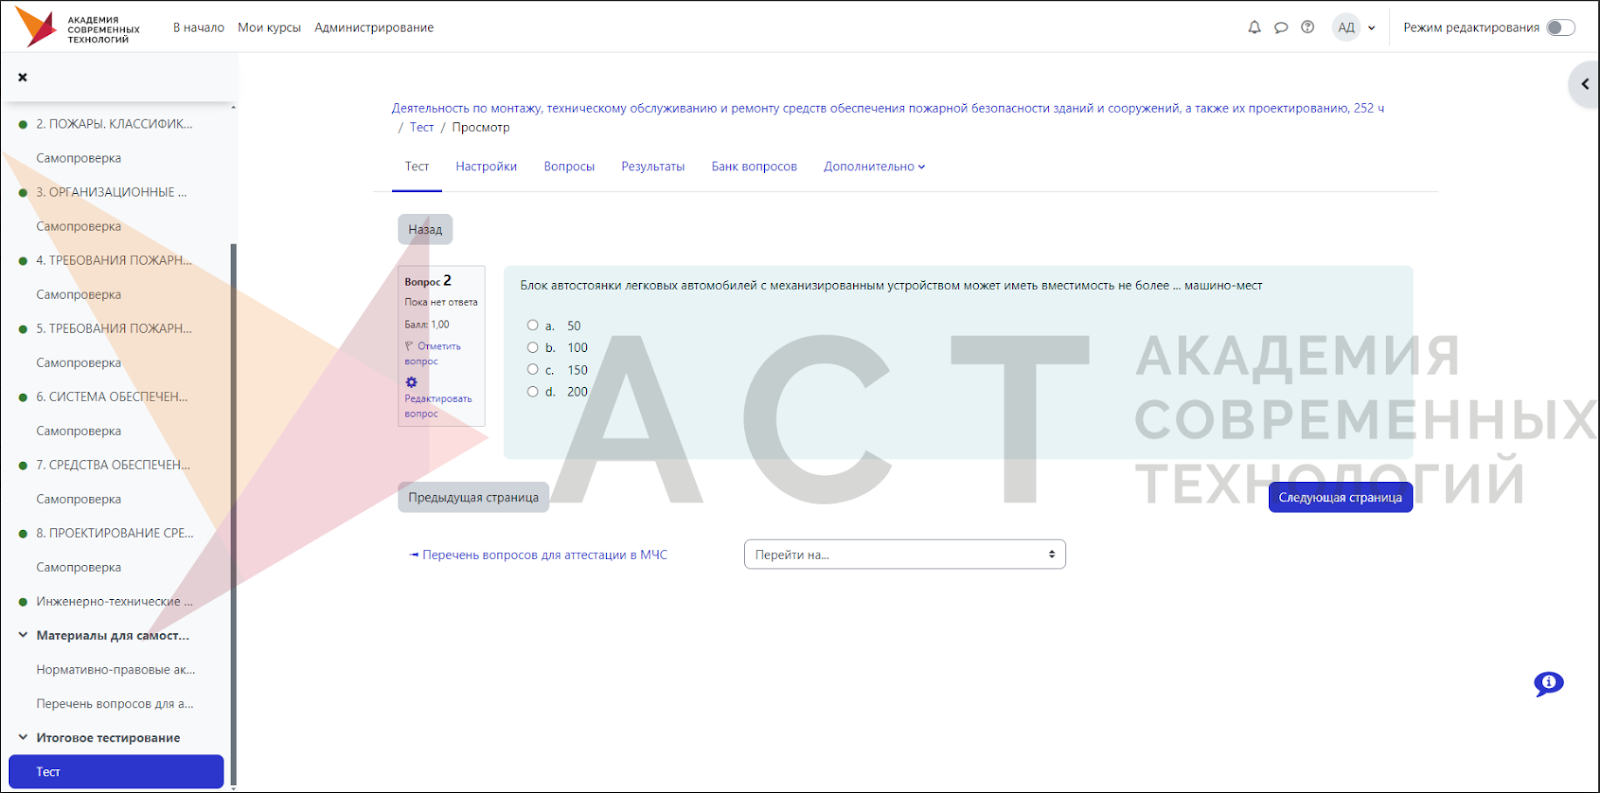The image size is (1600, 793).
Task: Select answer c. 150
Action: pos(533,369)
